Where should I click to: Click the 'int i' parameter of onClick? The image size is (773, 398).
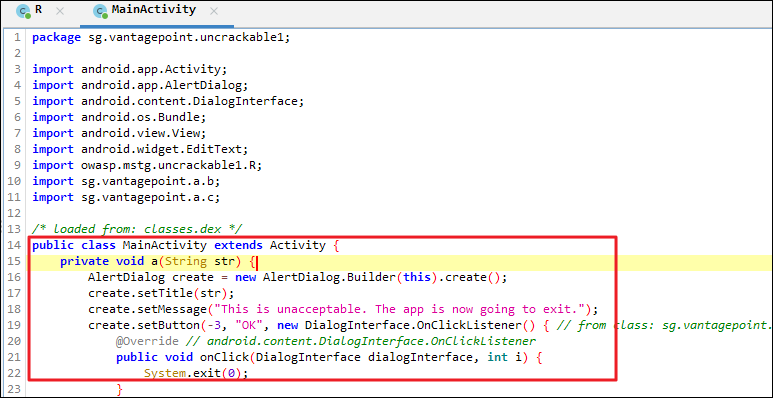pos(504,357)
